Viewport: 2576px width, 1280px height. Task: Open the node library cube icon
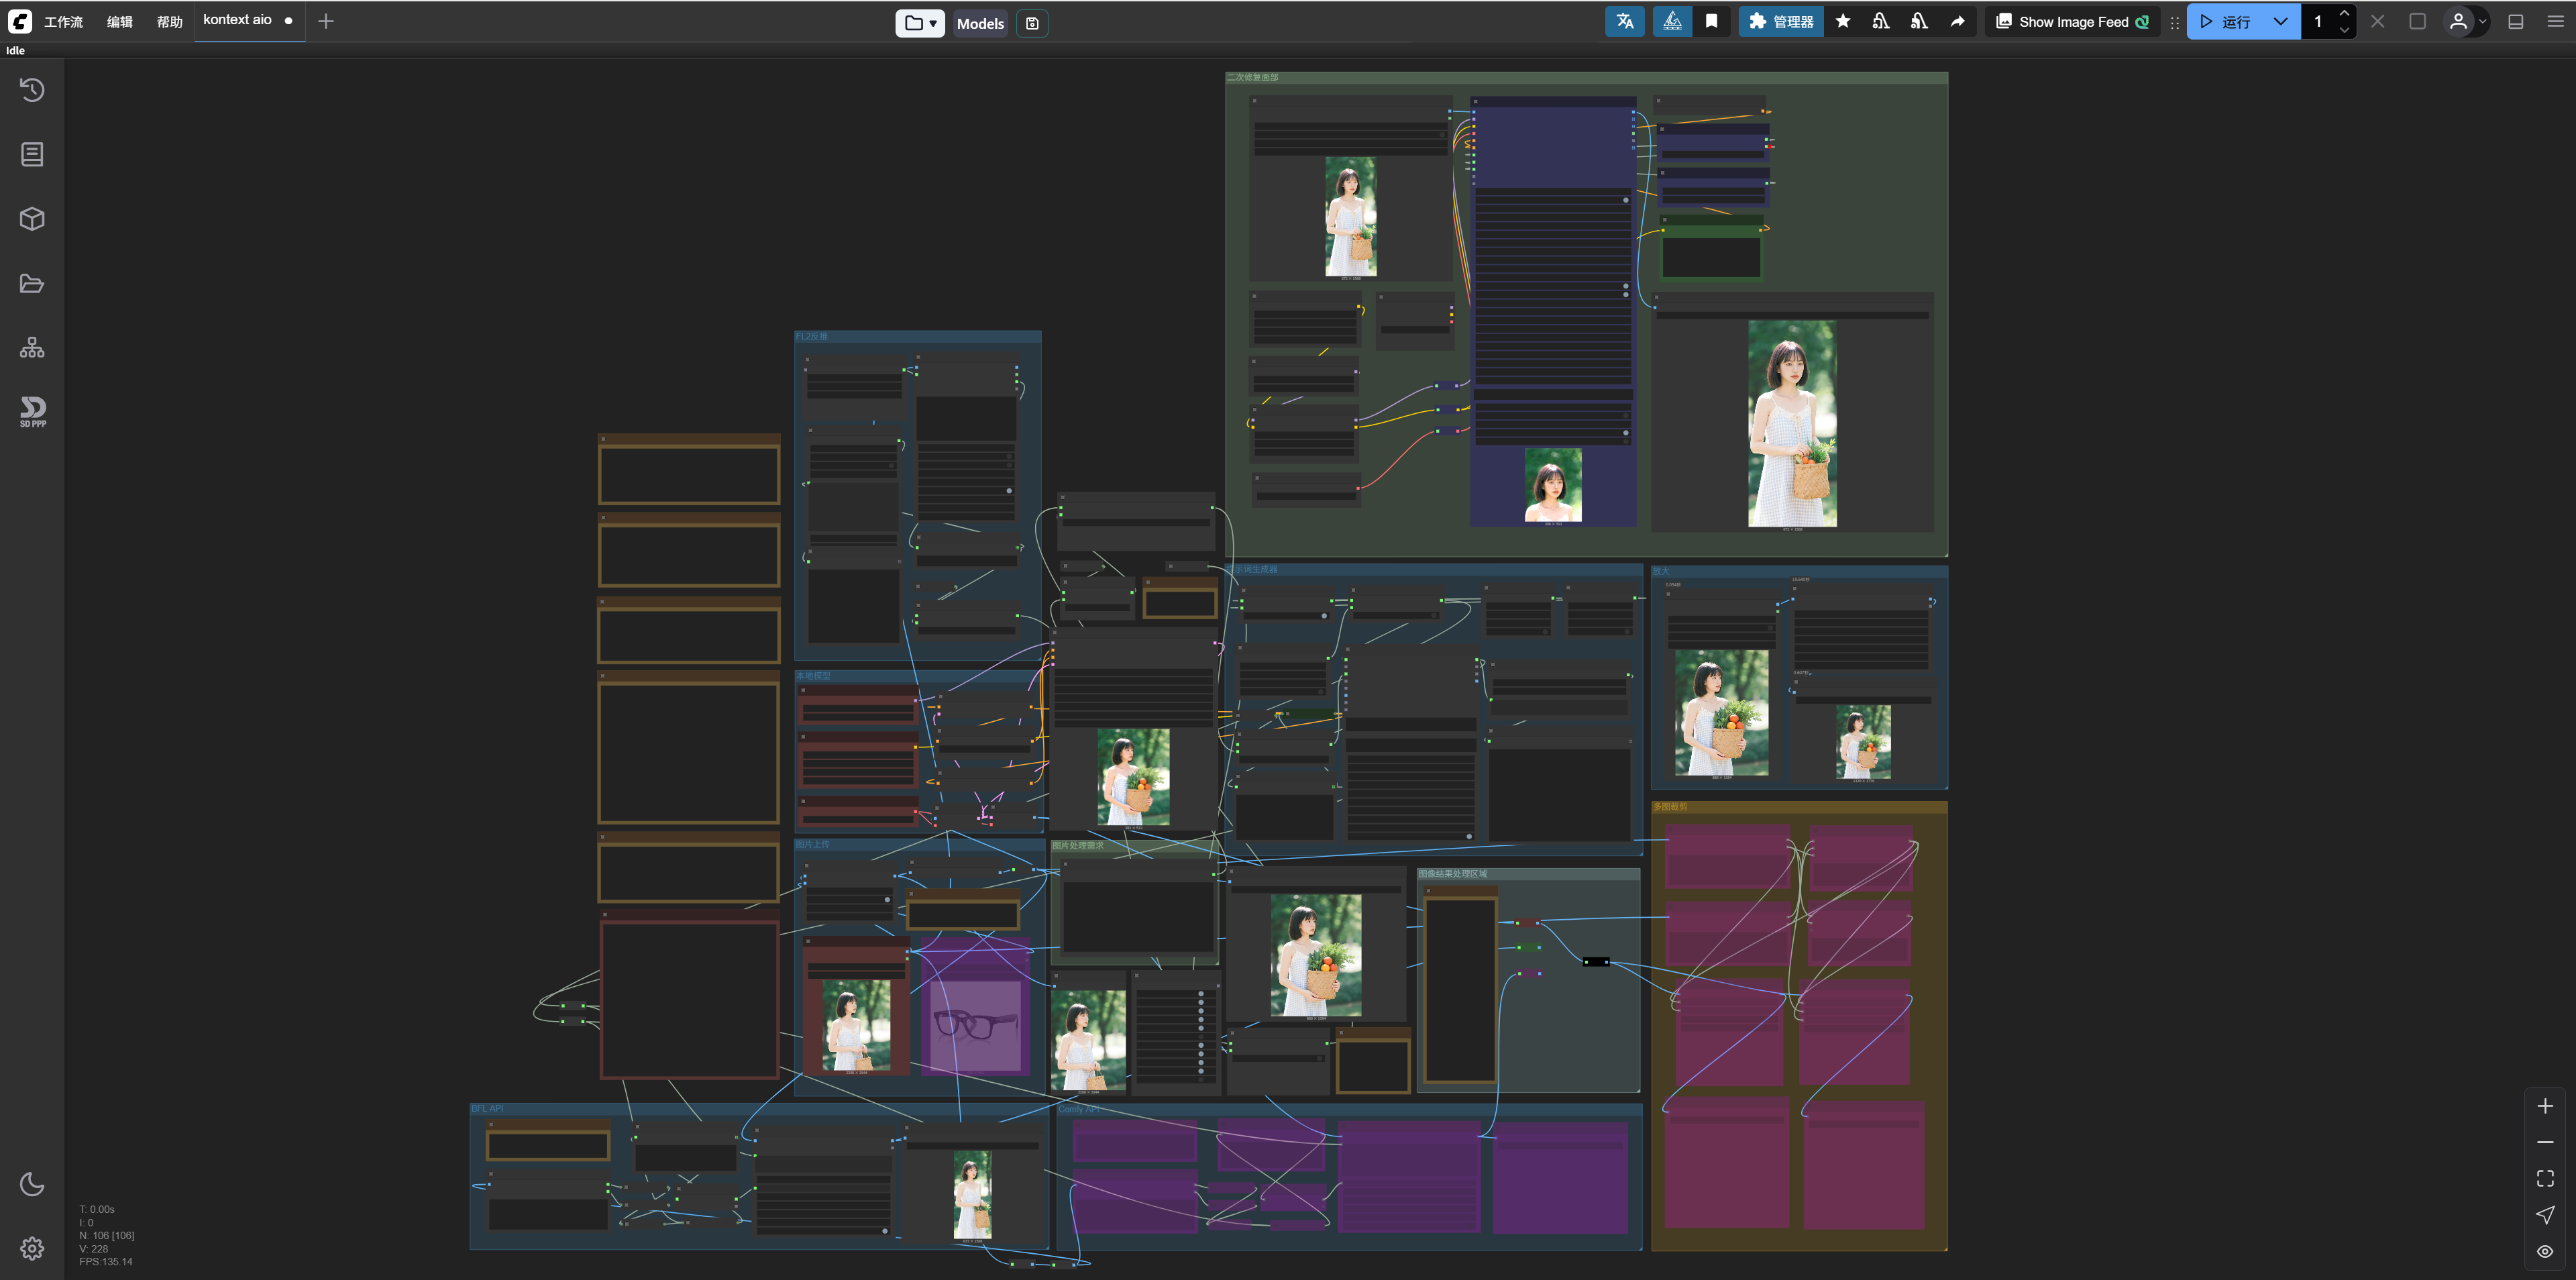[32, 219]
